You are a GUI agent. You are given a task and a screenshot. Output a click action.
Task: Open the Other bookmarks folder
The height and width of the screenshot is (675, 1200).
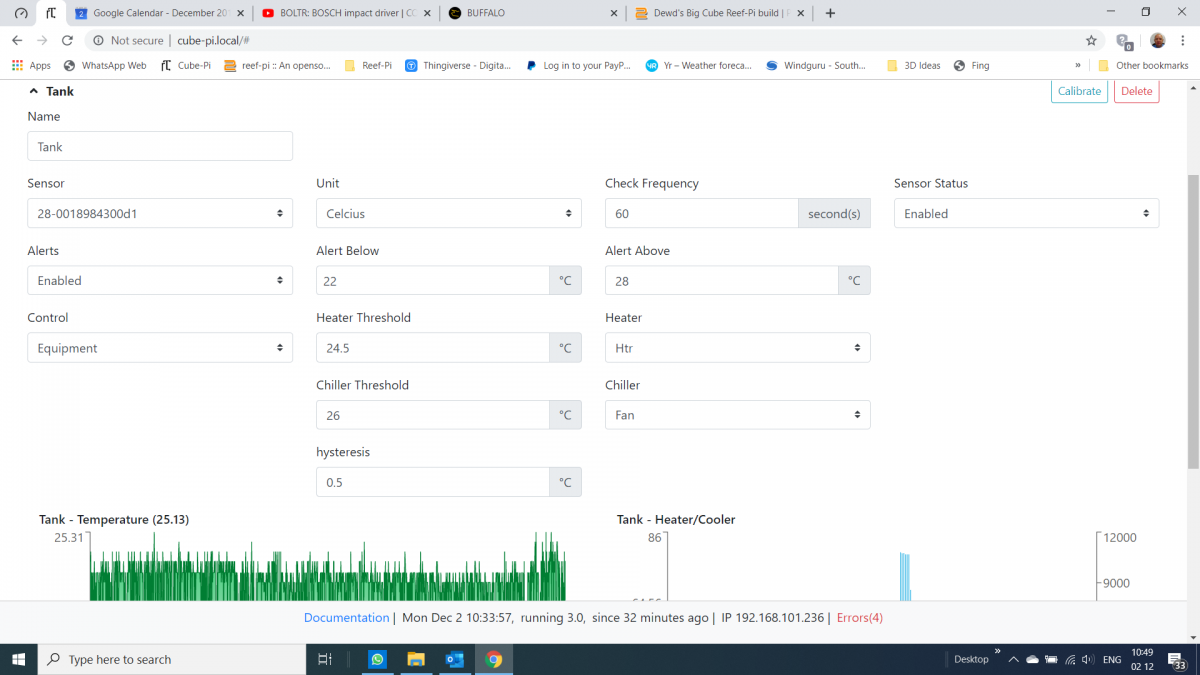pyautogui.click(x=1143, y=65)
